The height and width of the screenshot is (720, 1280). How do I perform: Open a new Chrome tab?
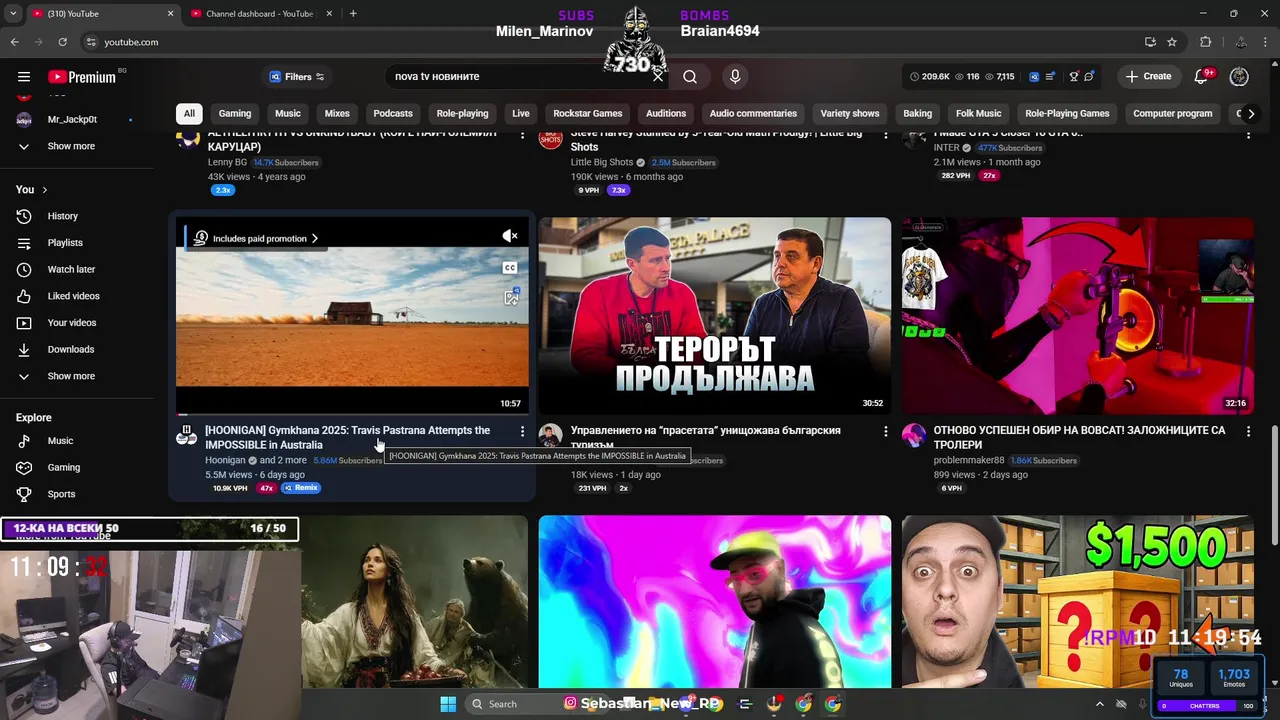point(353,14)
